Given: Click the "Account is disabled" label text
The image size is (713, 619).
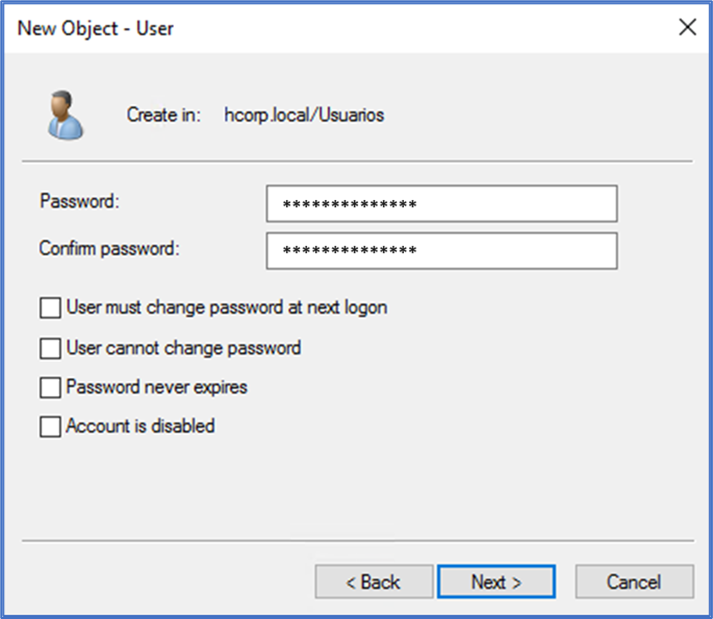Looking at the screenshot, I should pos(141,426).
